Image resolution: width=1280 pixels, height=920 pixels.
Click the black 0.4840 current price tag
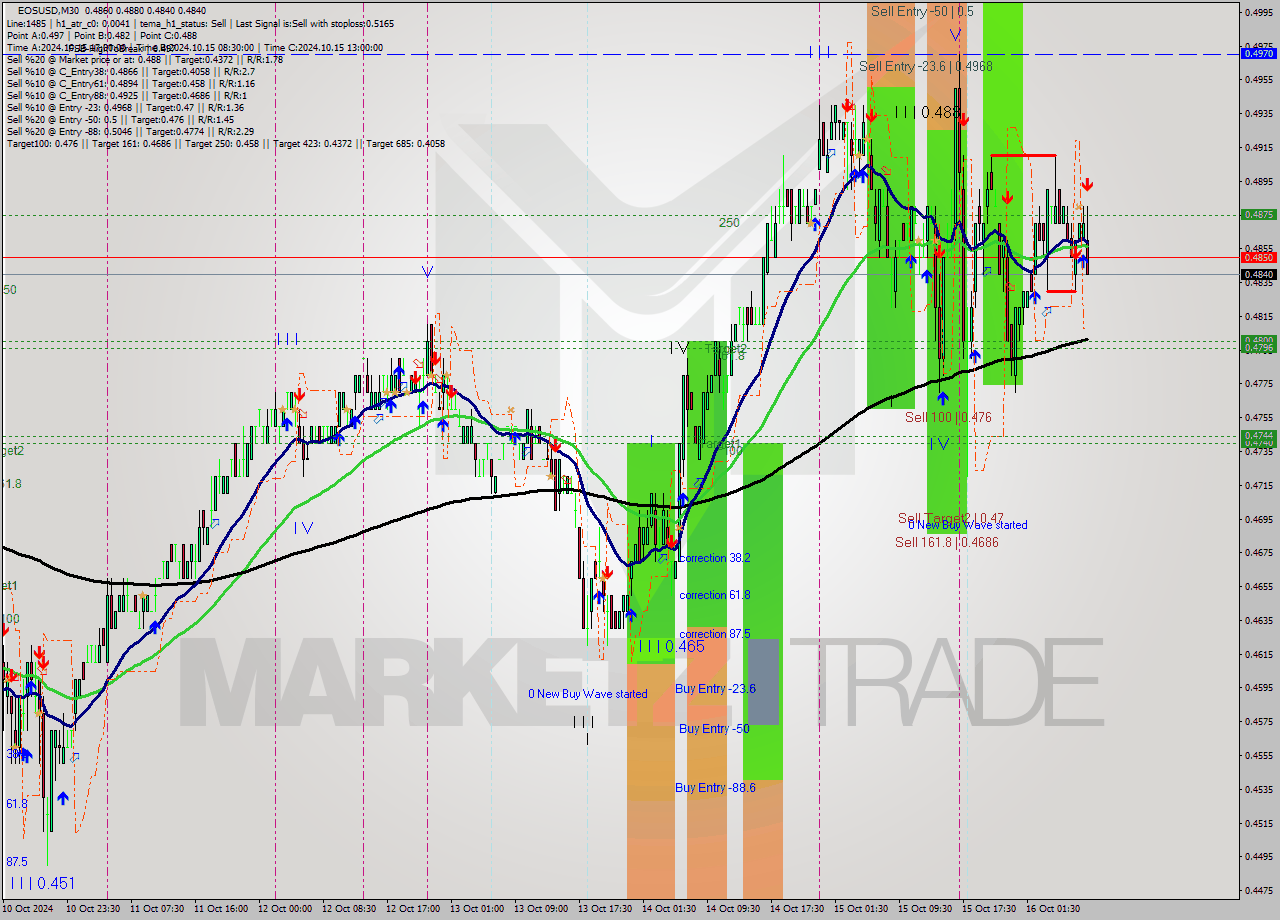point(1257,274)
